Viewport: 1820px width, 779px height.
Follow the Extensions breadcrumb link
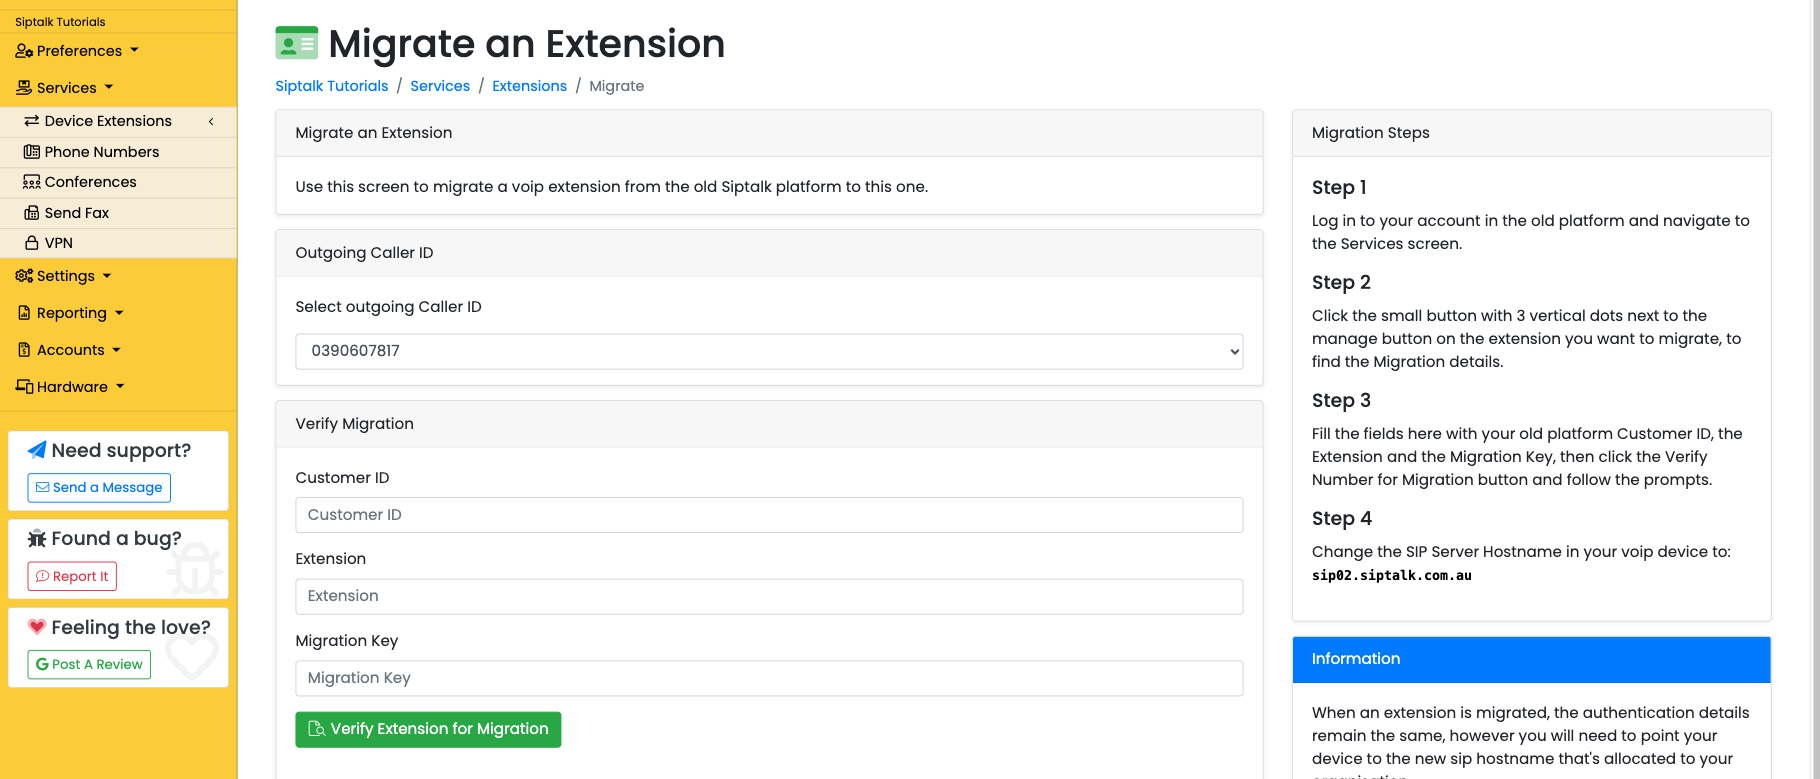point(529,86)
